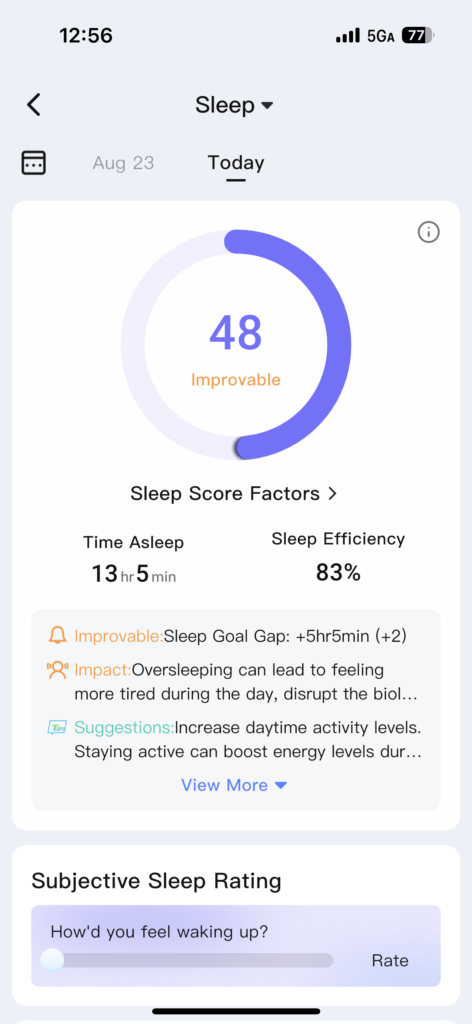
Task: Select the Today tab
Action: point(236,163)
